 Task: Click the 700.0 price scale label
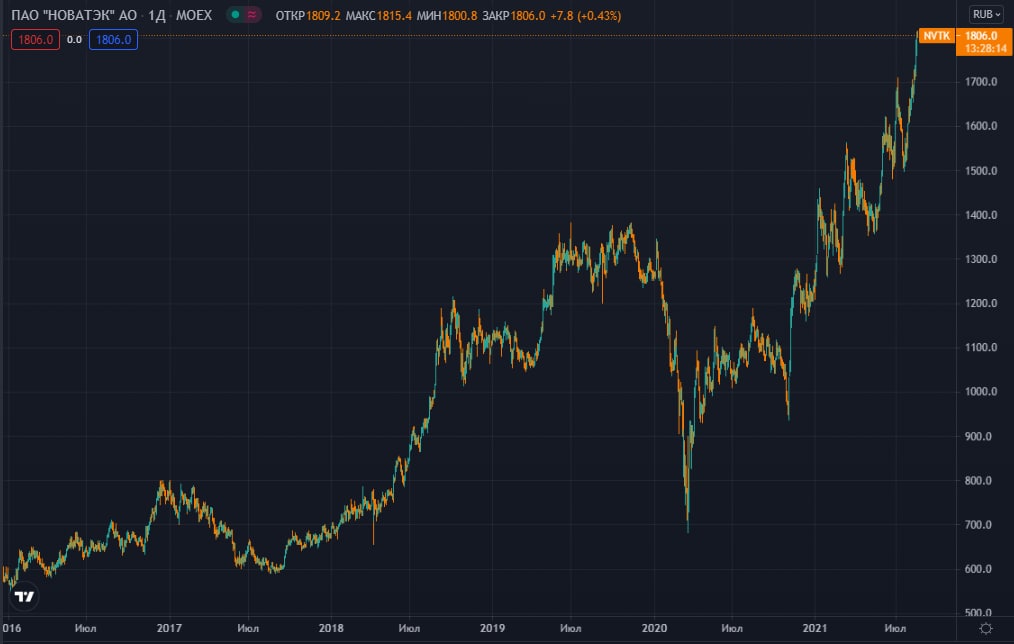click(x=978, y=525)
